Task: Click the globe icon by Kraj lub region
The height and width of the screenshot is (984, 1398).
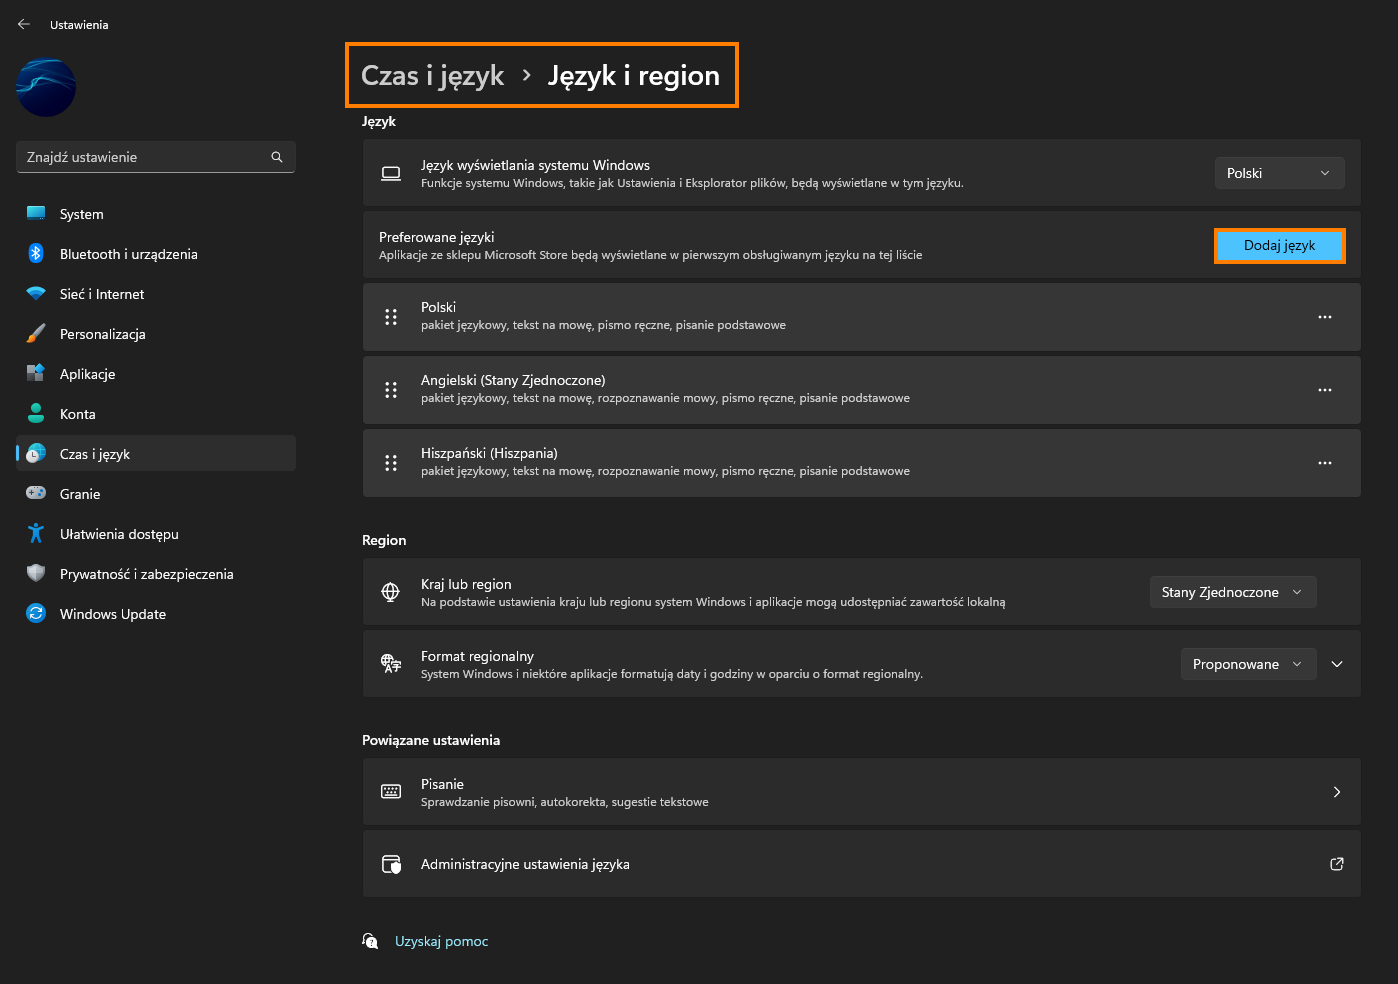Action: click(x=391, y=592)
